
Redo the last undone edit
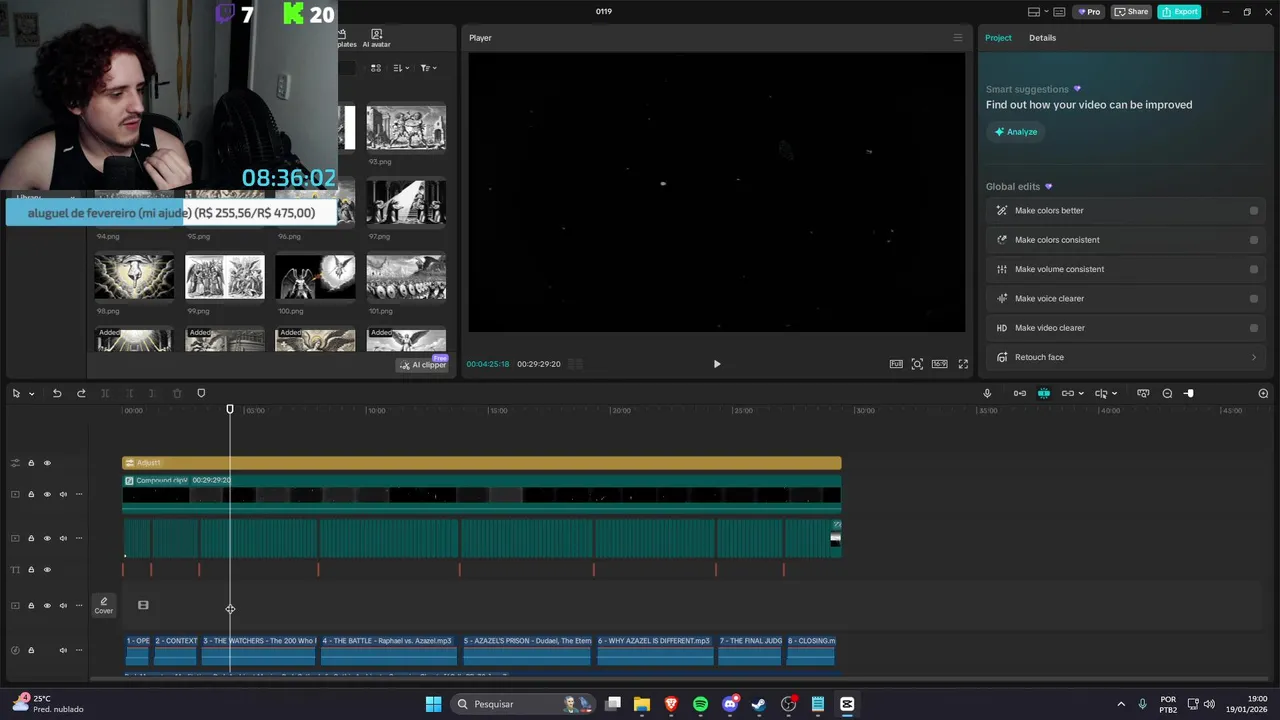click(x=81, y=393)
